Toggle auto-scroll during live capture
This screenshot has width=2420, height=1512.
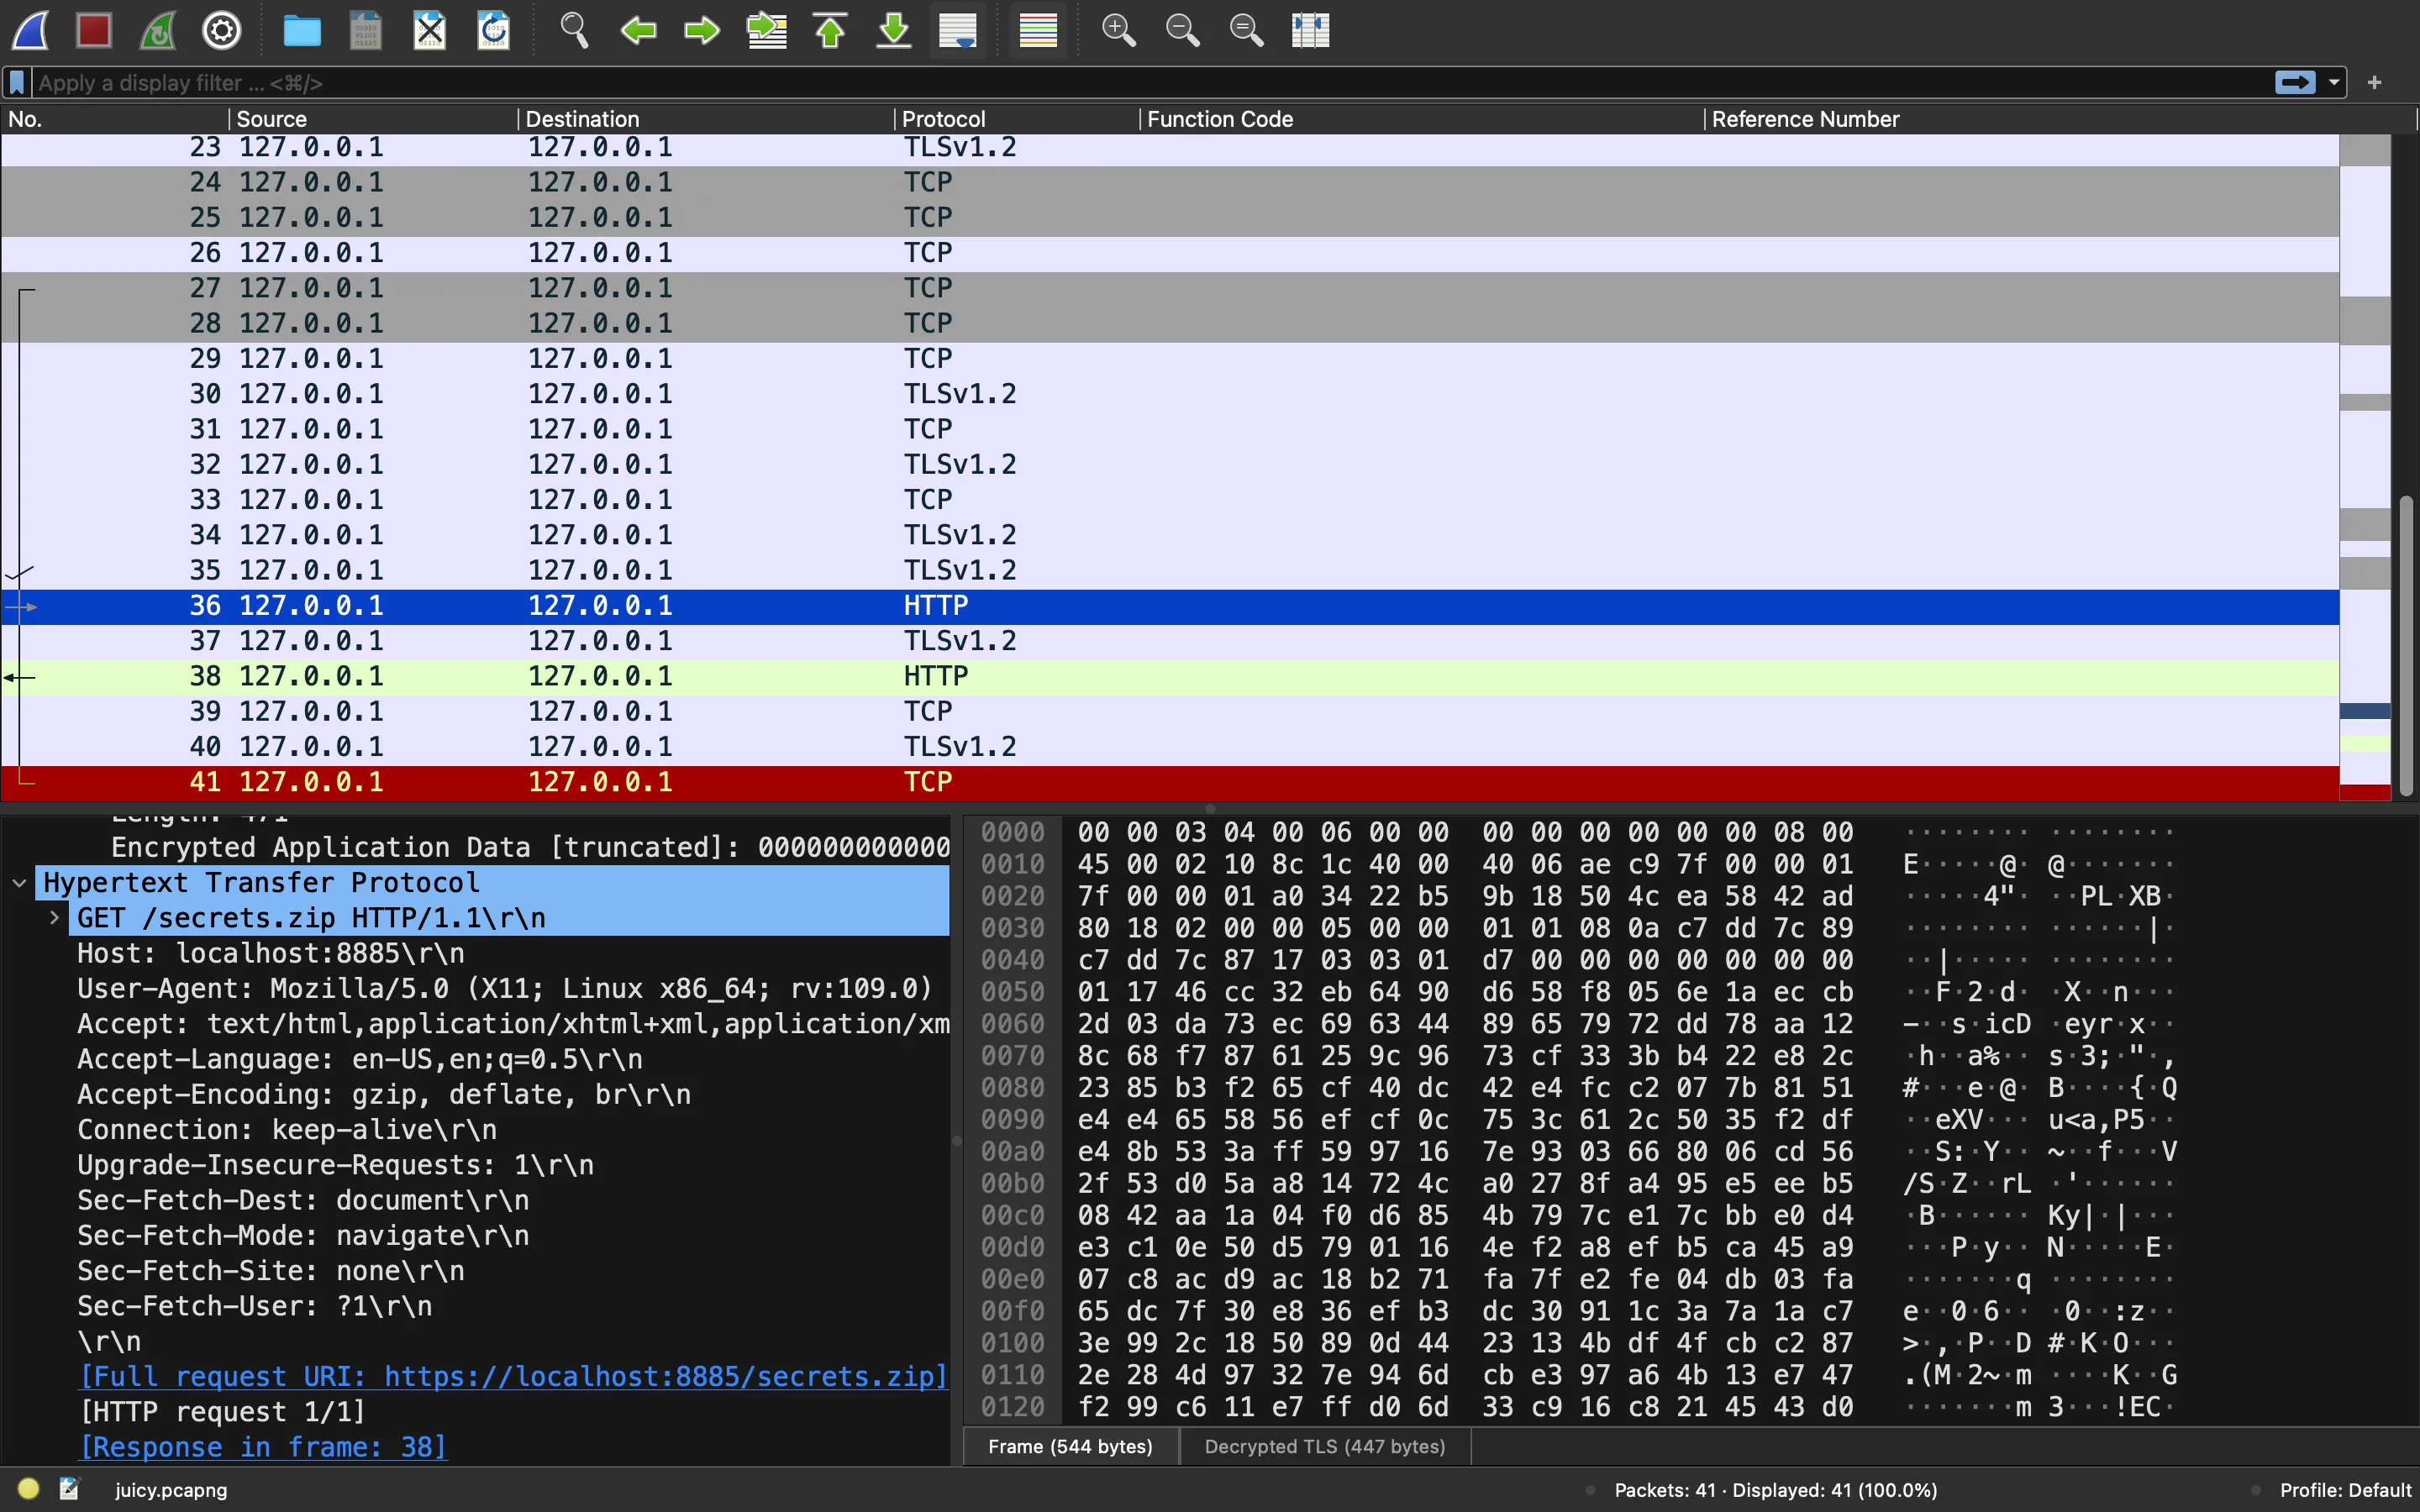pos(958,30)
